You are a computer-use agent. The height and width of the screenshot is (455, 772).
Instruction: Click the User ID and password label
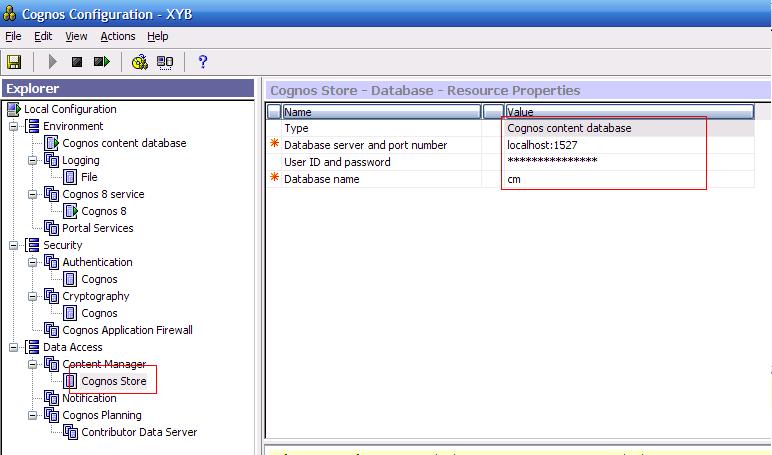tap(337, 162)
